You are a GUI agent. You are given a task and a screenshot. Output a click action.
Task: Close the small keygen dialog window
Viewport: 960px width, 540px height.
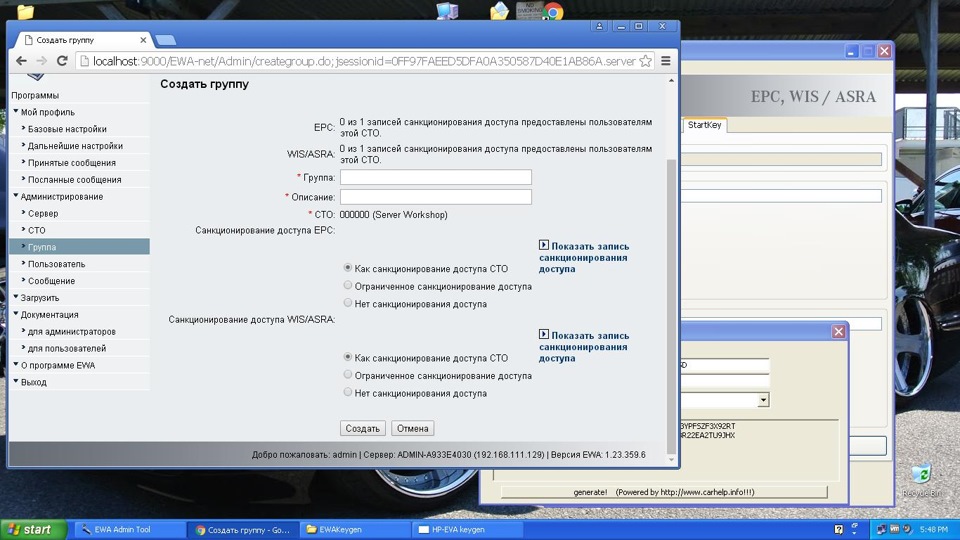coord(838,331)
